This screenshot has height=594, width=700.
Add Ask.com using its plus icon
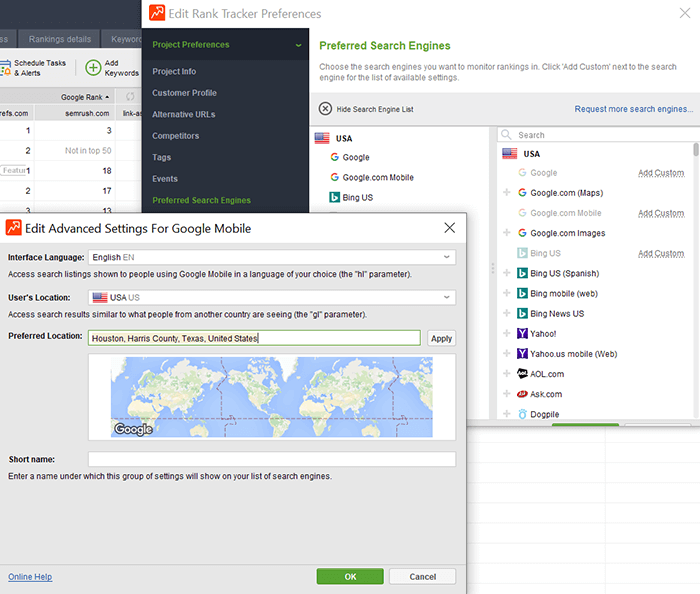tap(507, 393)
